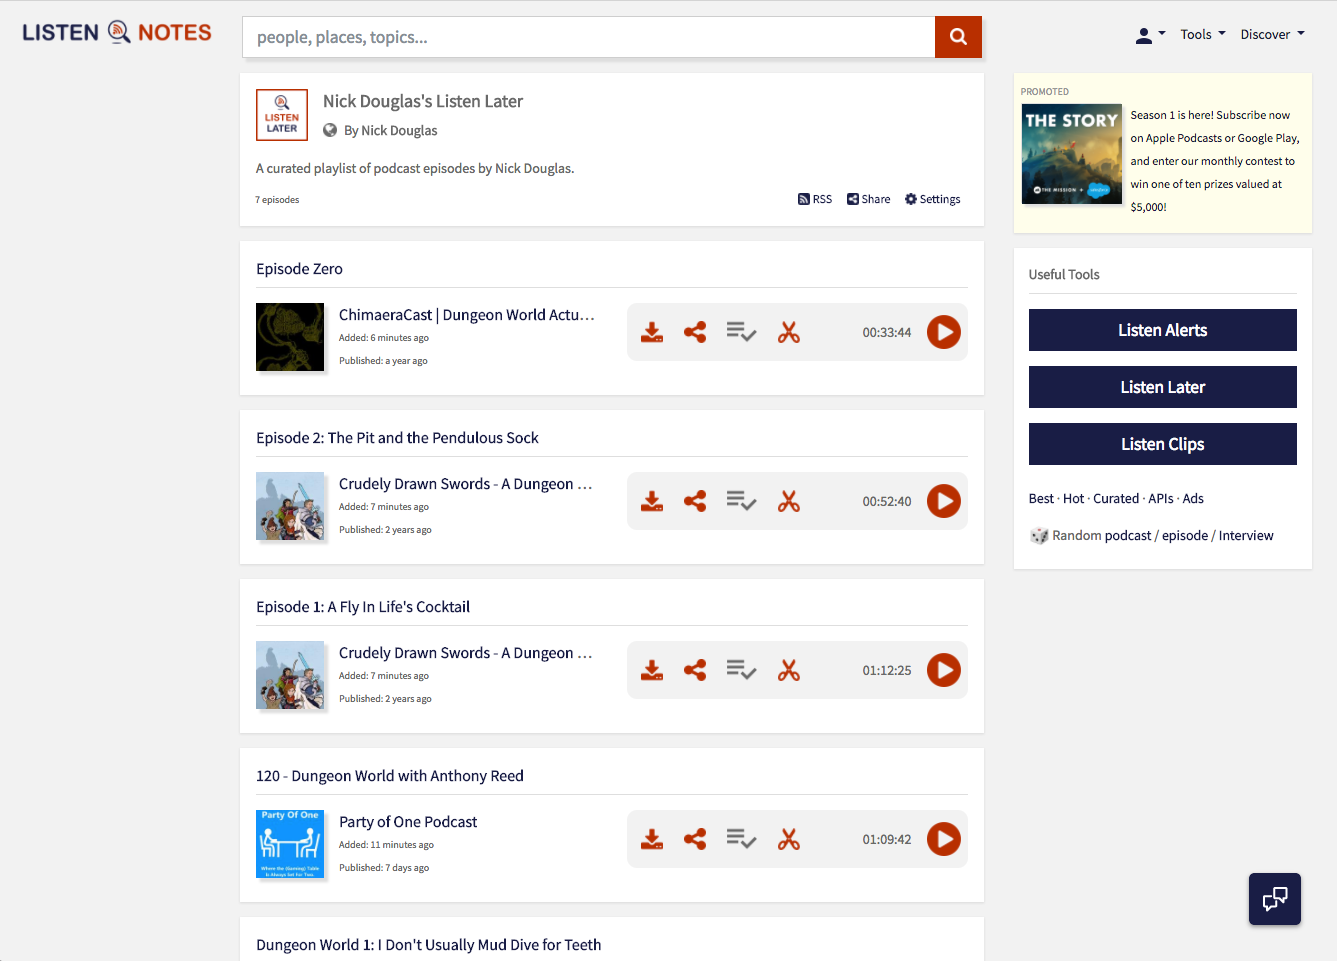Download the Episode Zero audio
Image resolution: width=1337 pixels, height=961 pixels.
pyautogui.click(x=652, y=332)
